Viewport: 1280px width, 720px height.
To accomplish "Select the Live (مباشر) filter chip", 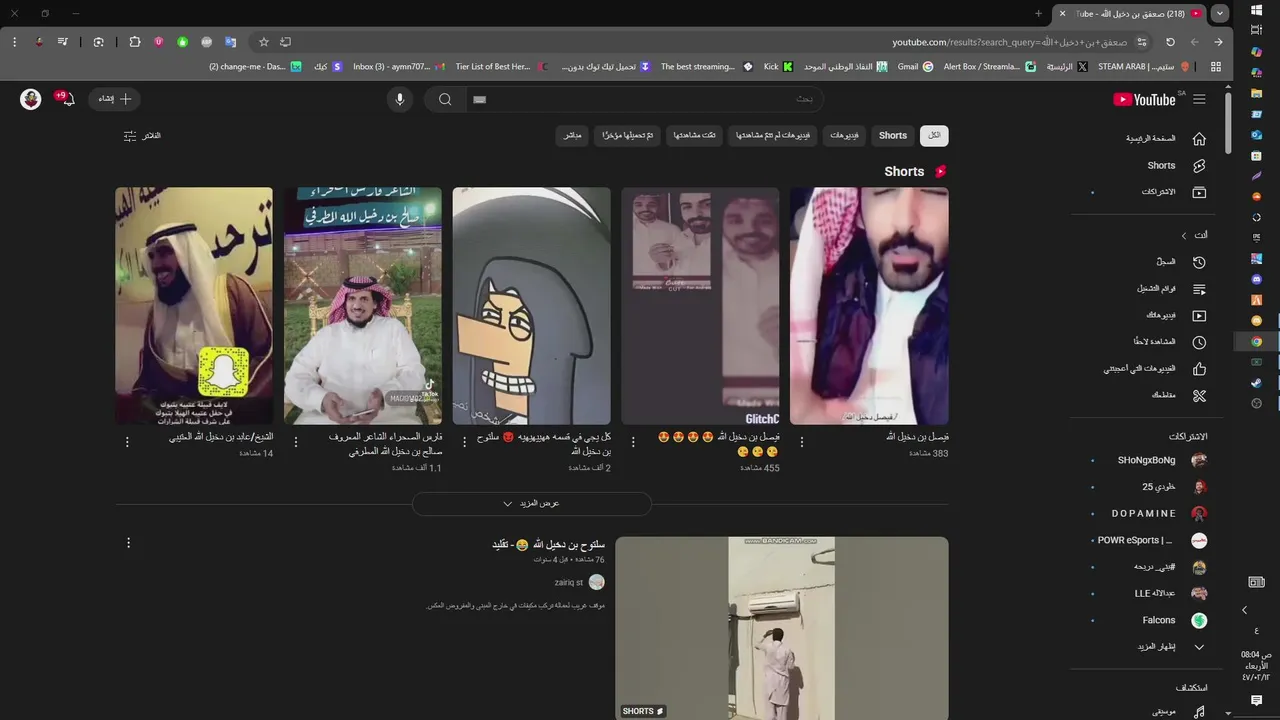I will [572, 136].
